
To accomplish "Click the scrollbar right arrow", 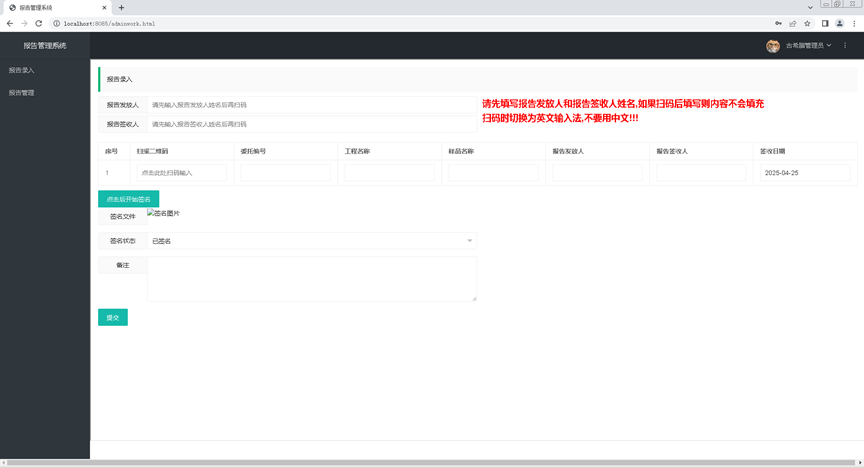I will (x=860, y=463).
